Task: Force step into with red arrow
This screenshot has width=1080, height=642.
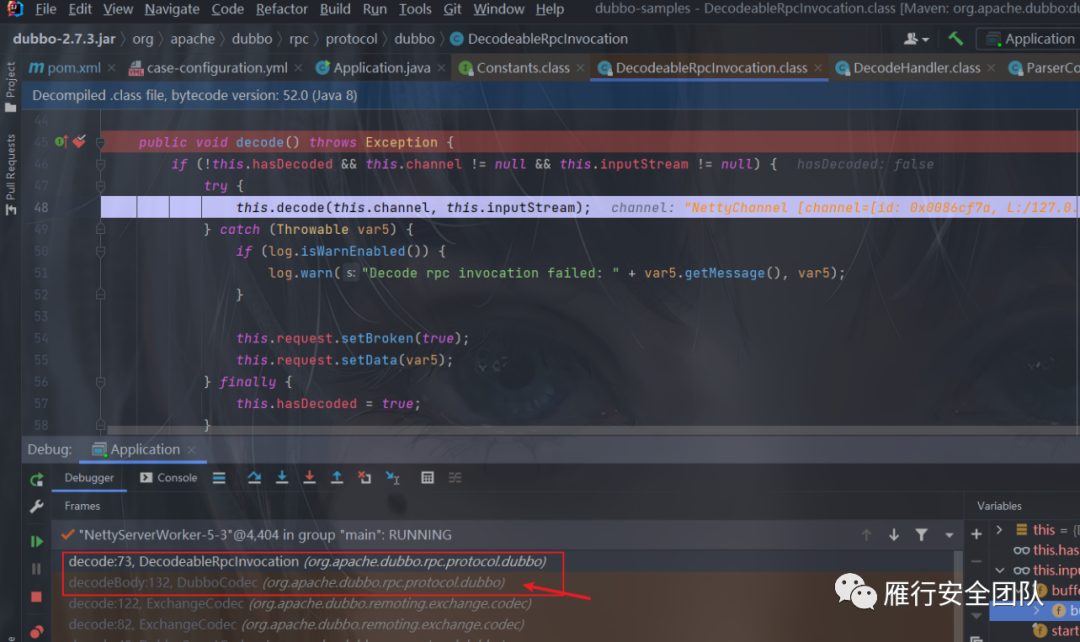Action: coord(309,477)
